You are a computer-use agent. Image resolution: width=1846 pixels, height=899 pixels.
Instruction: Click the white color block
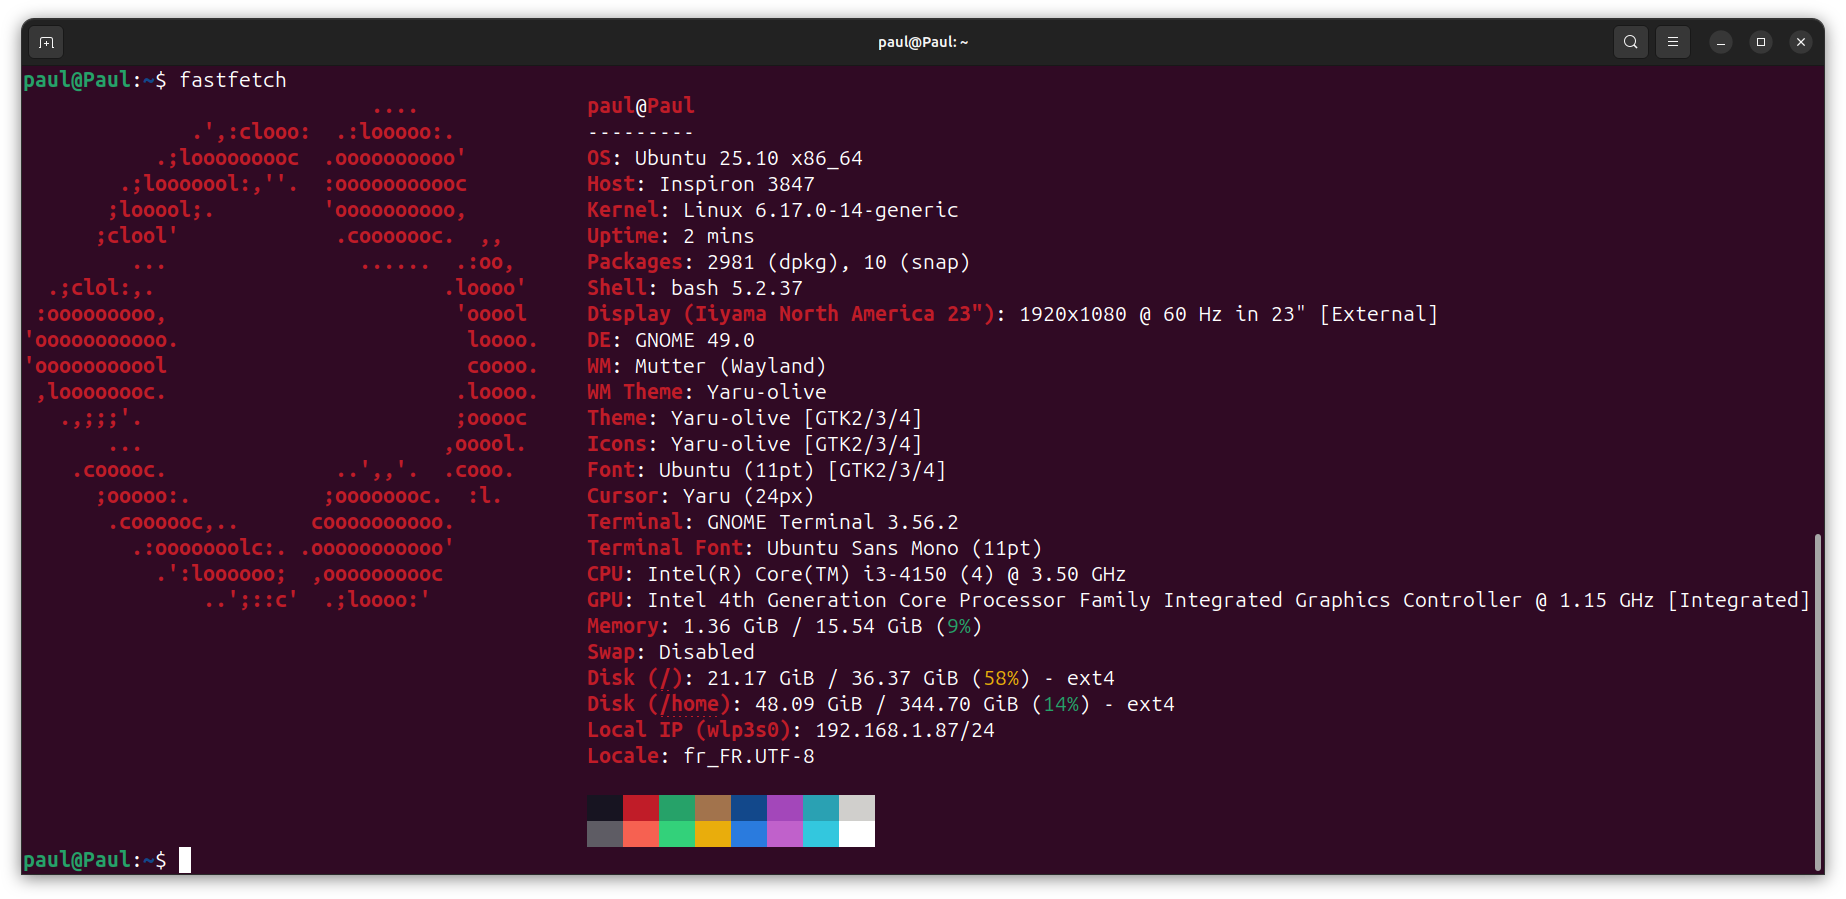(x=856, y=834)
